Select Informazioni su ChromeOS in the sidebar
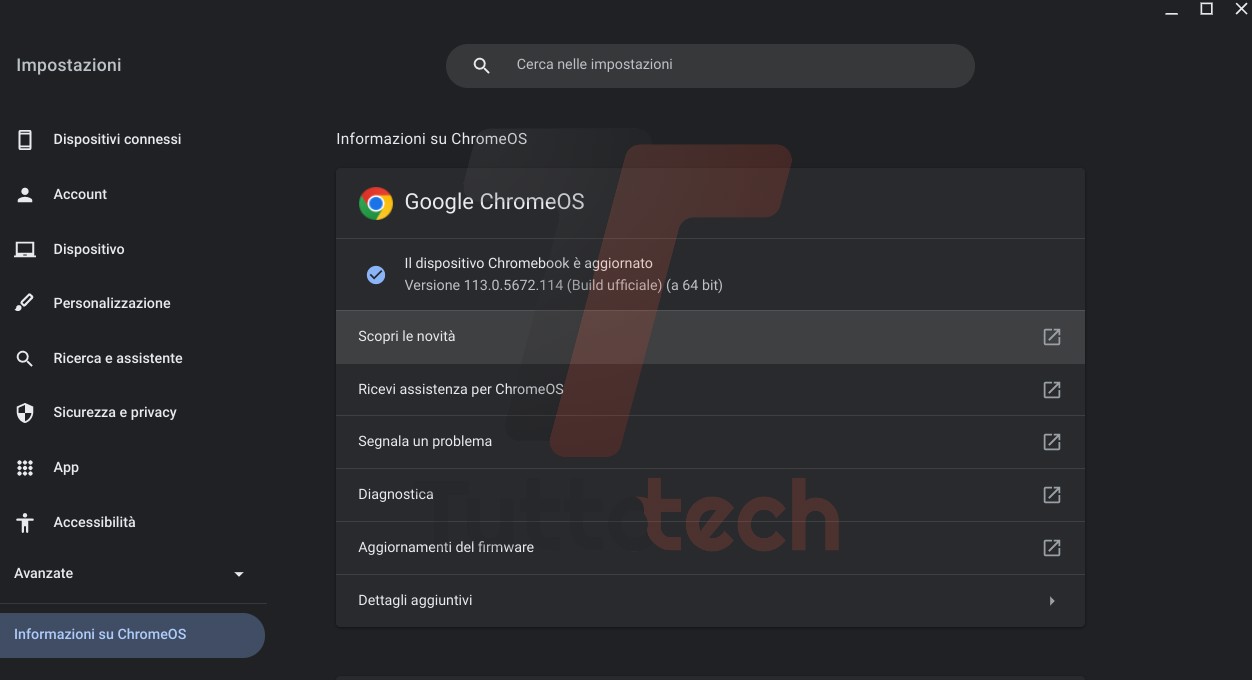Image resolution: width=1252 pixels, height=680 pixels. [100, 634]
